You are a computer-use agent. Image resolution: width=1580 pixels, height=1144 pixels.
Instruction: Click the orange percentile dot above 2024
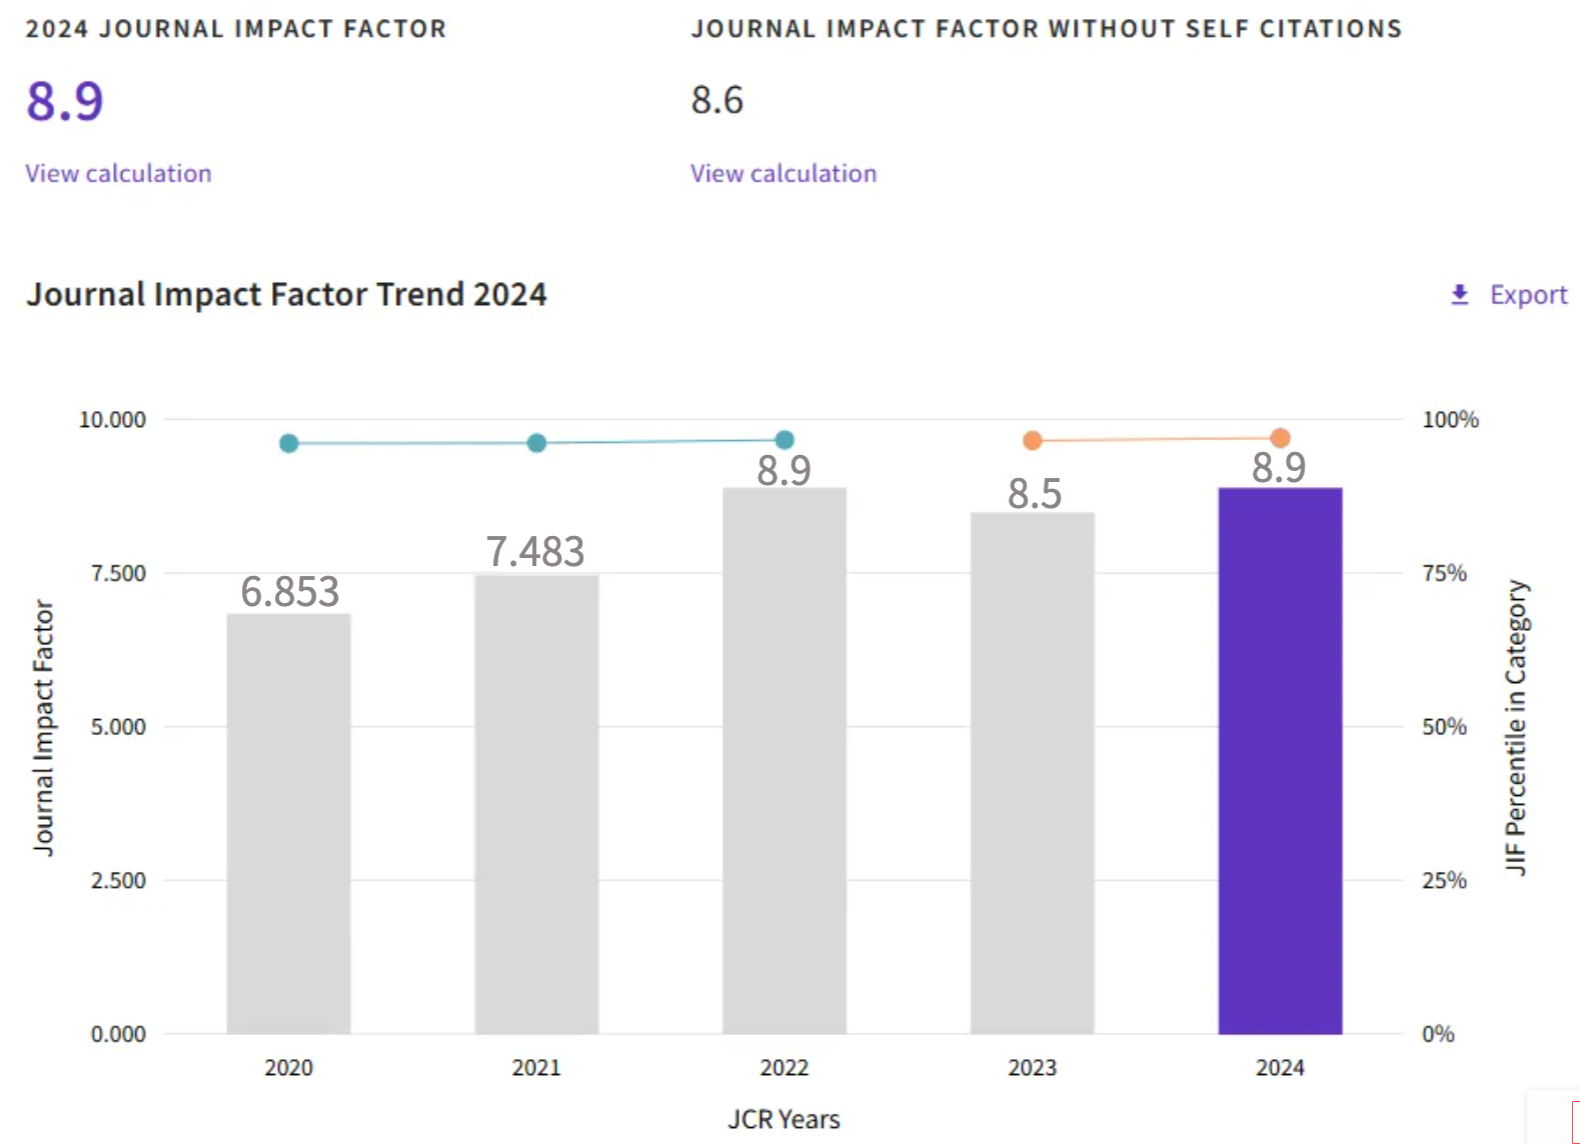(1280, 438)
